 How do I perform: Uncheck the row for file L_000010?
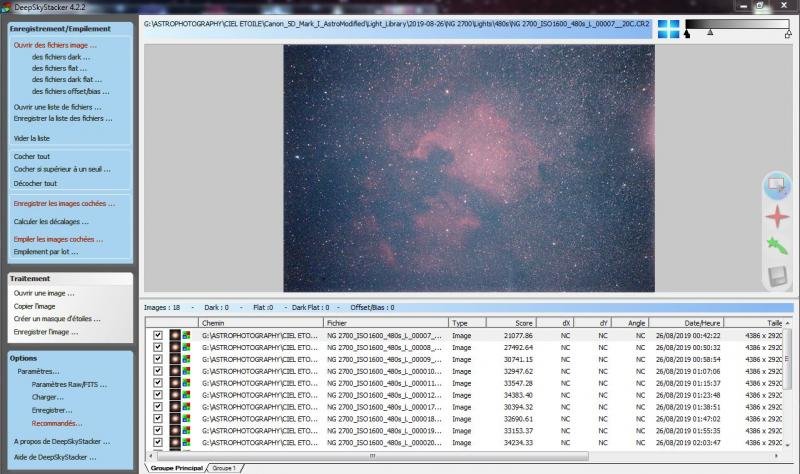click(x=158, y=371)
